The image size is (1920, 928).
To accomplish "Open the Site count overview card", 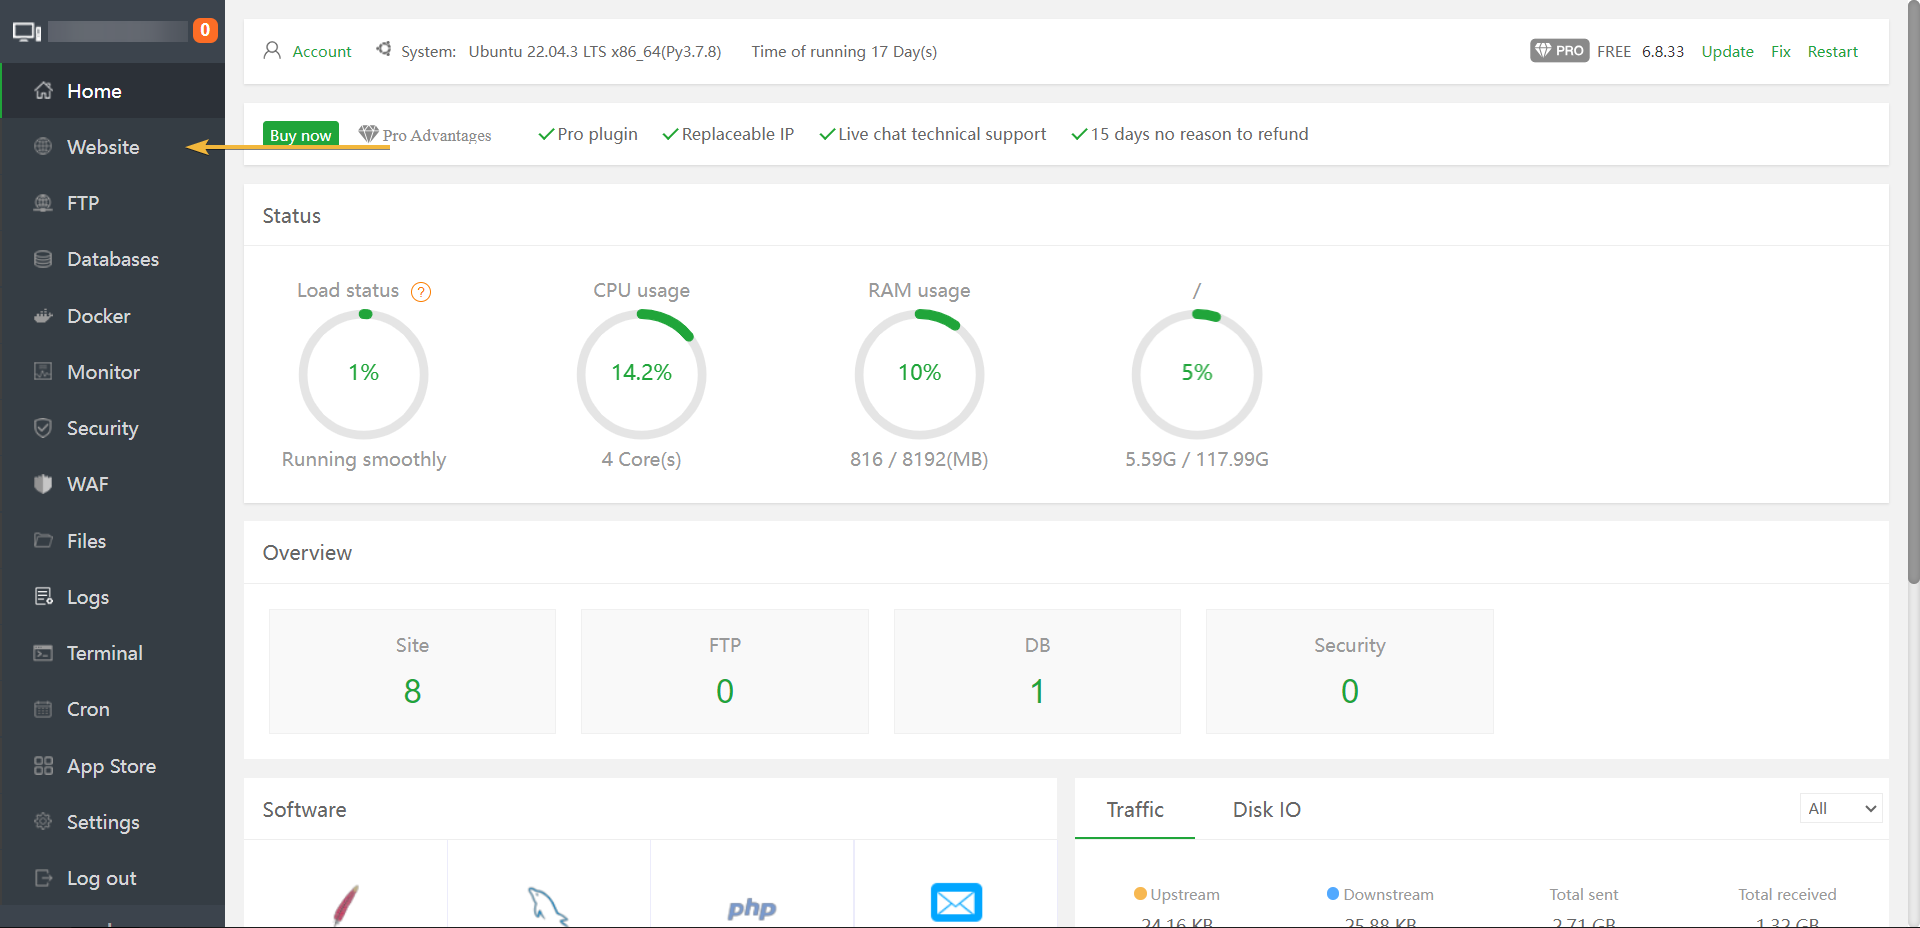I will coord(412,671).
